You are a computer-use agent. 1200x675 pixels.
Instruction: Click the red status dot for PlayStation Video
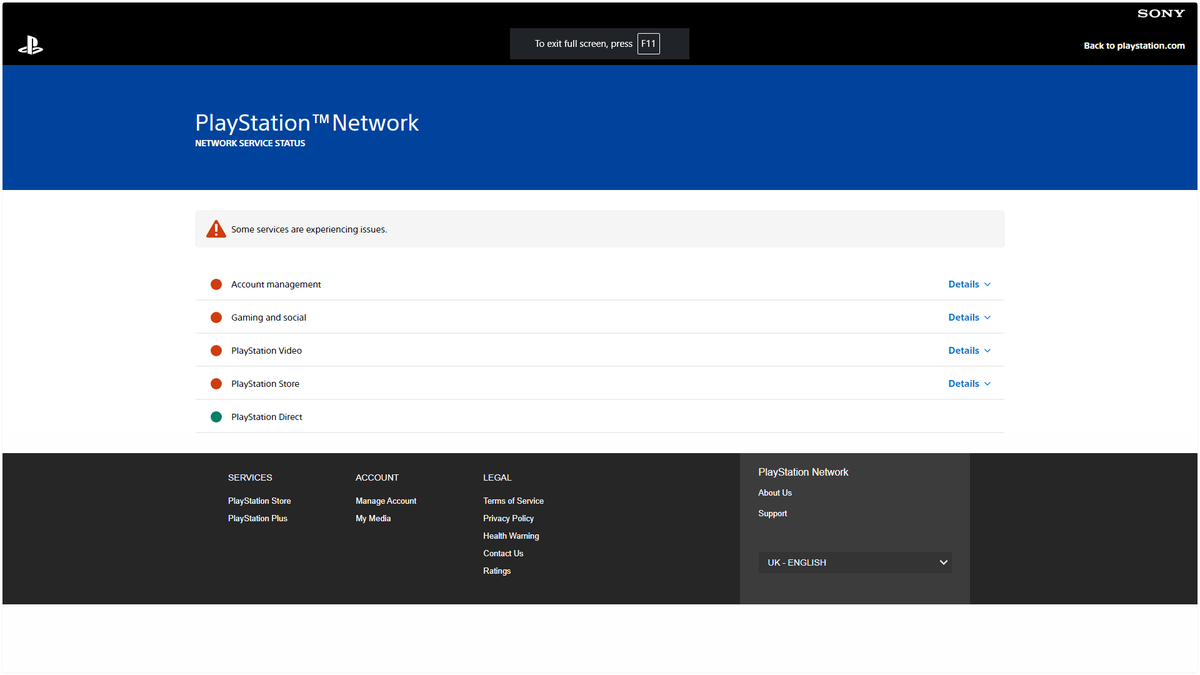point(216,351)
